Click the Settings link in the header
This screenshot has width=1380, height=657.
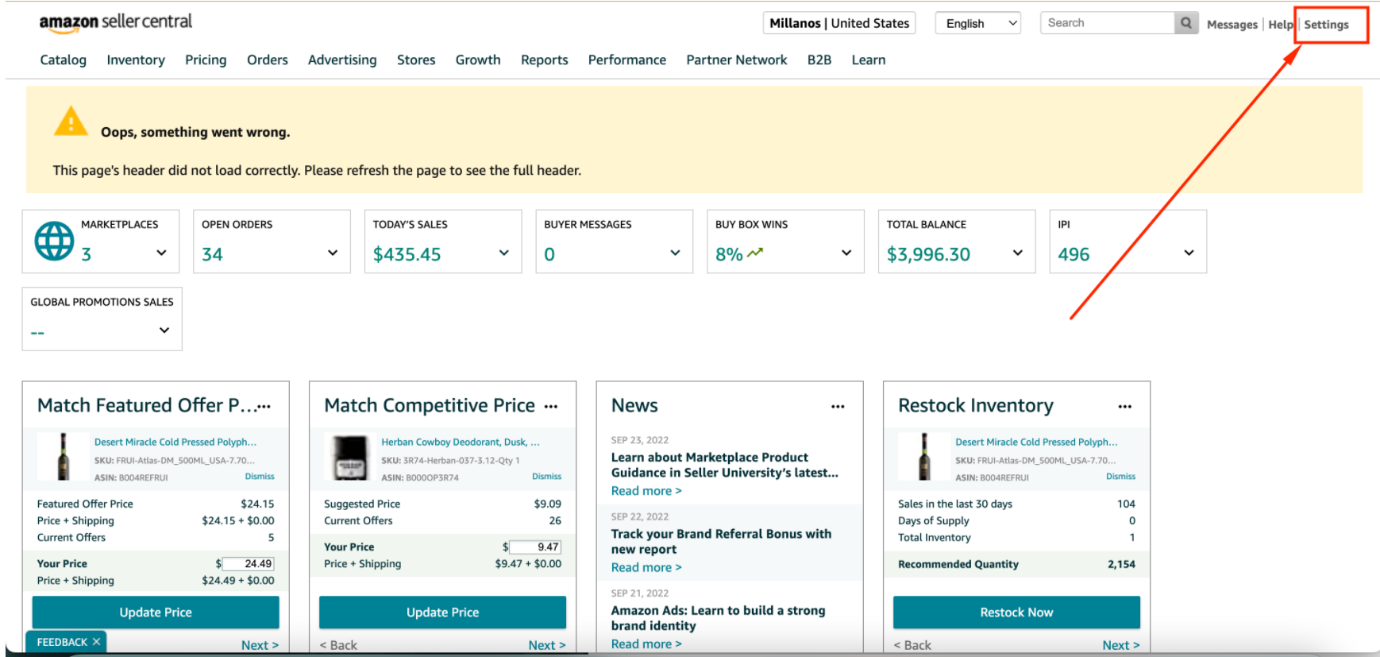tap(1326, 24)
